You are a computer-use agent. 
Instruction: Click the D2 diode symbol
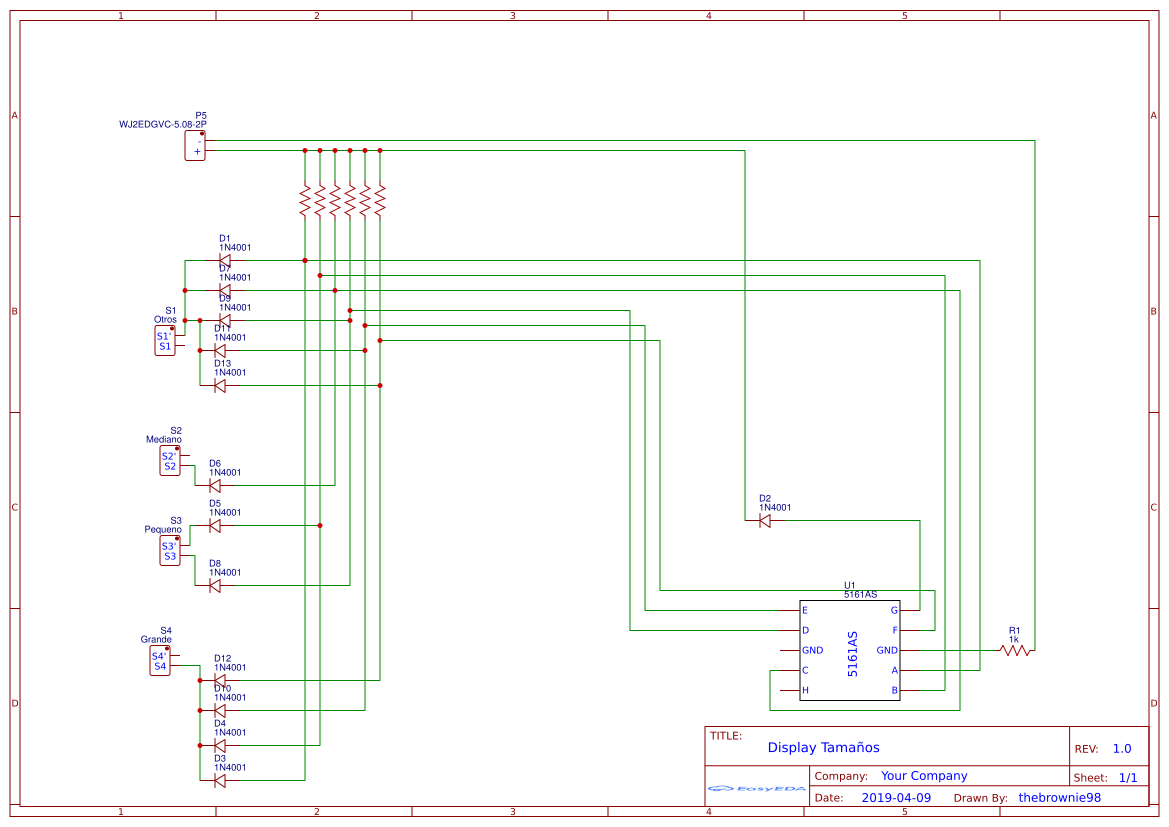point(765,521)
